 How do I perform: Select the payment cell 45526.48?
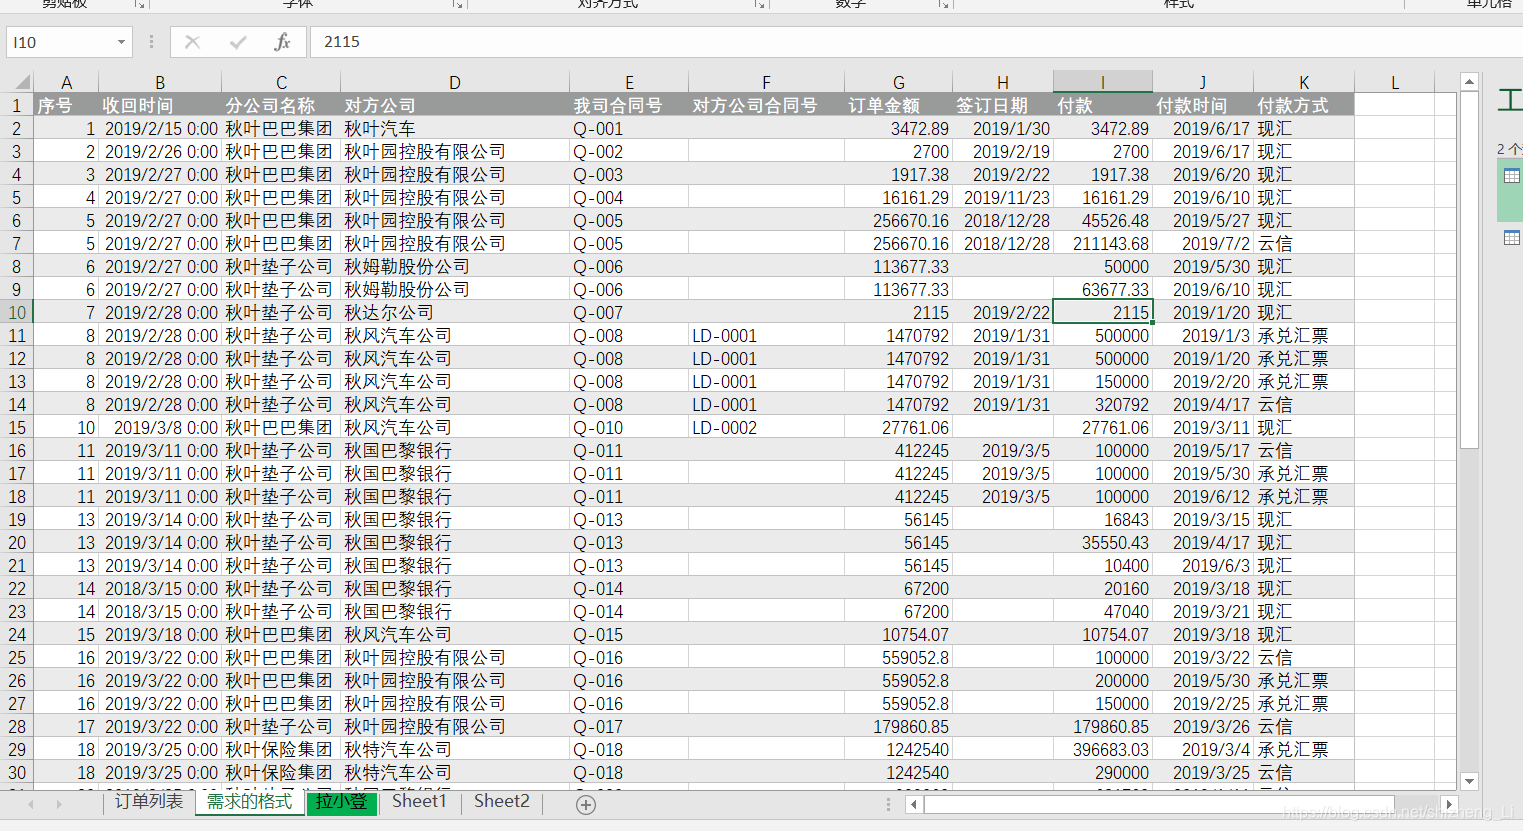tap(1103, 220)
